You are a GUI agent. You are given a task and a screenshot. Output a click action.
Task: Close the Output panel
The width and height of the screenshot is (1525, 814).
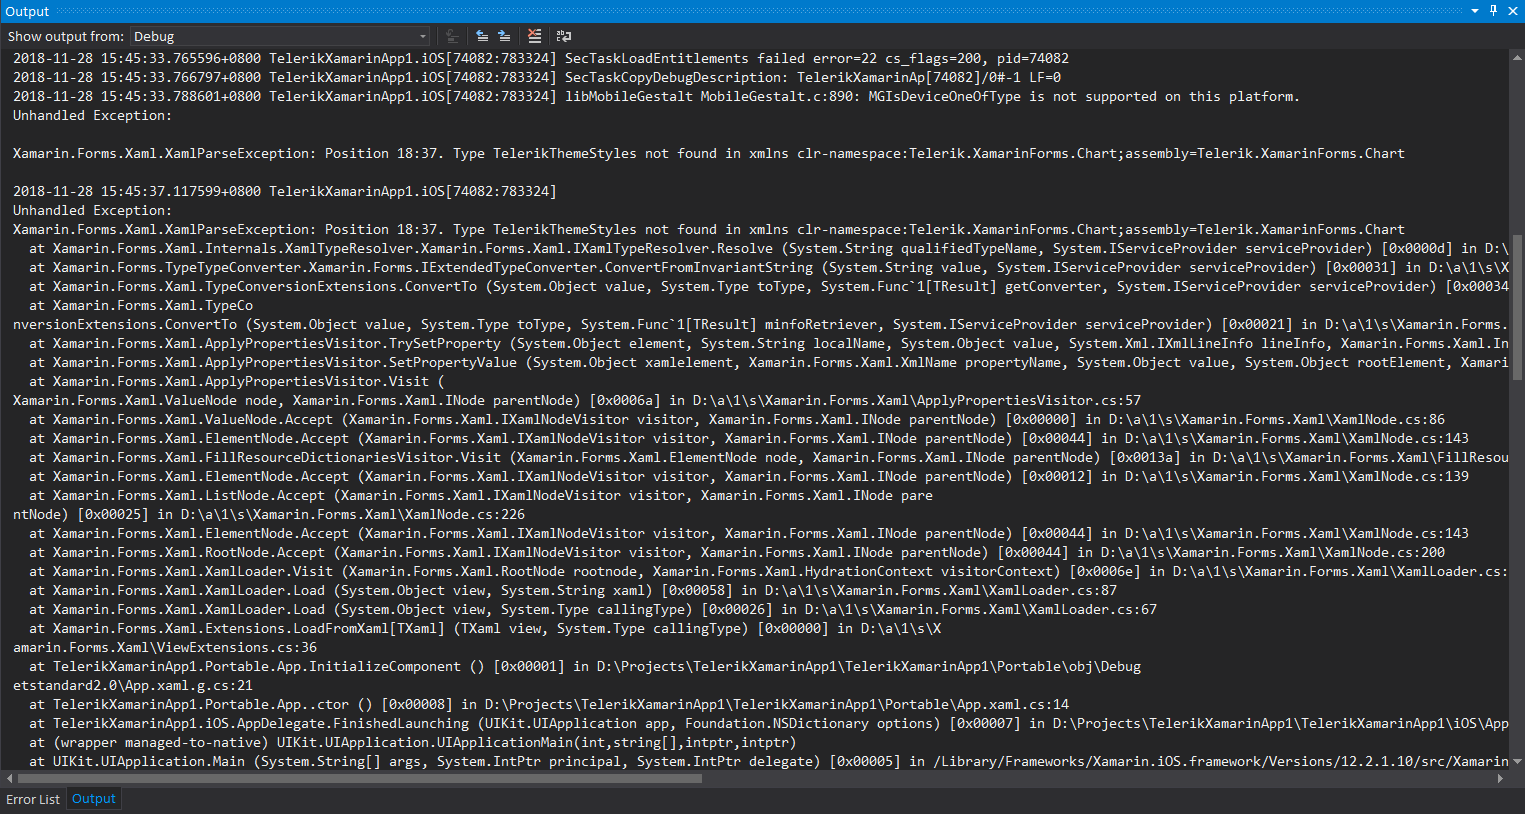pyautogui.click(x=1513, y=11)
